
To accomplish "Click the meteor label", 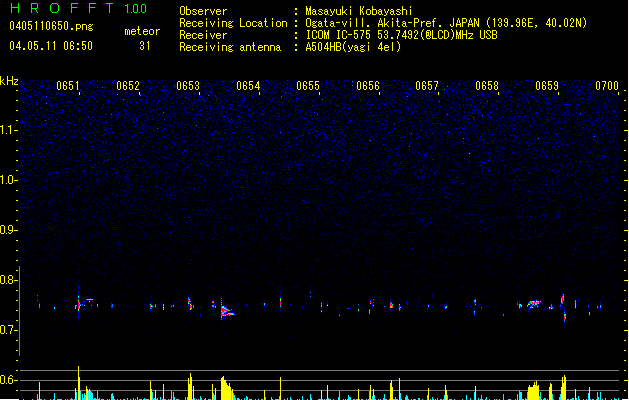I will pyautogui.click(x=142, y=31).
